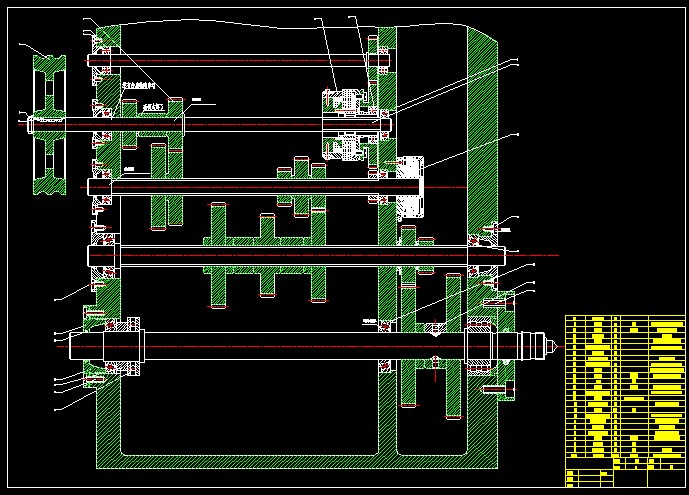Select the white end cover on third shaft

(411, 185)
